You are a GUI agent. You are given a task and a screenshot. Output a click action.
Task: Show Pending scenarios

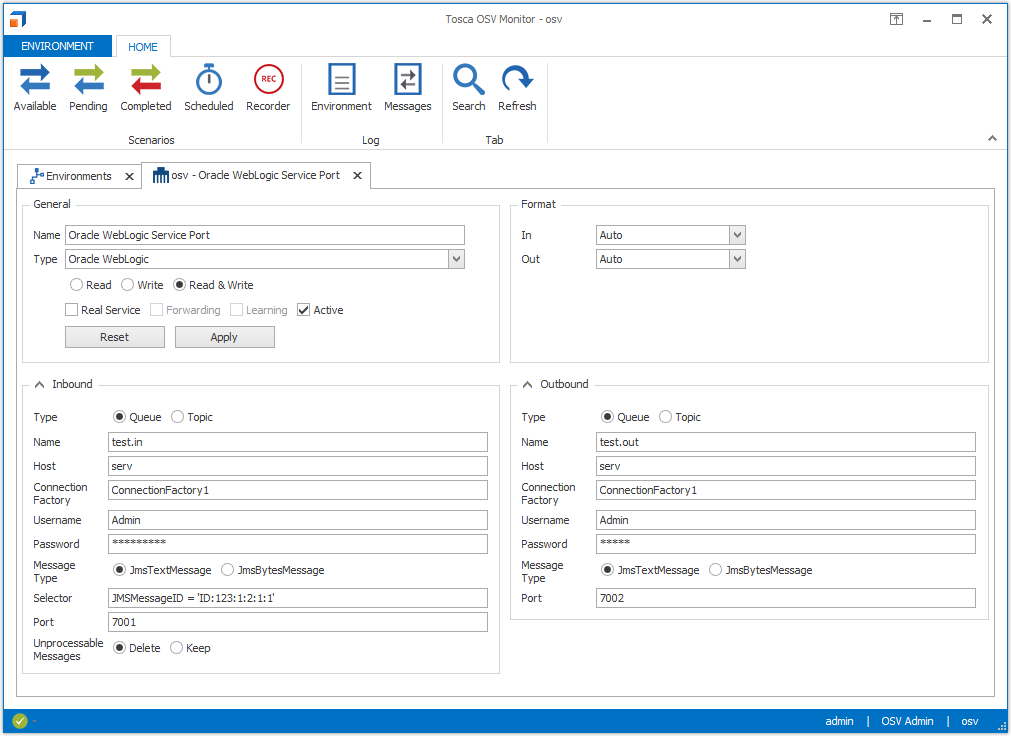pos(88,88)
